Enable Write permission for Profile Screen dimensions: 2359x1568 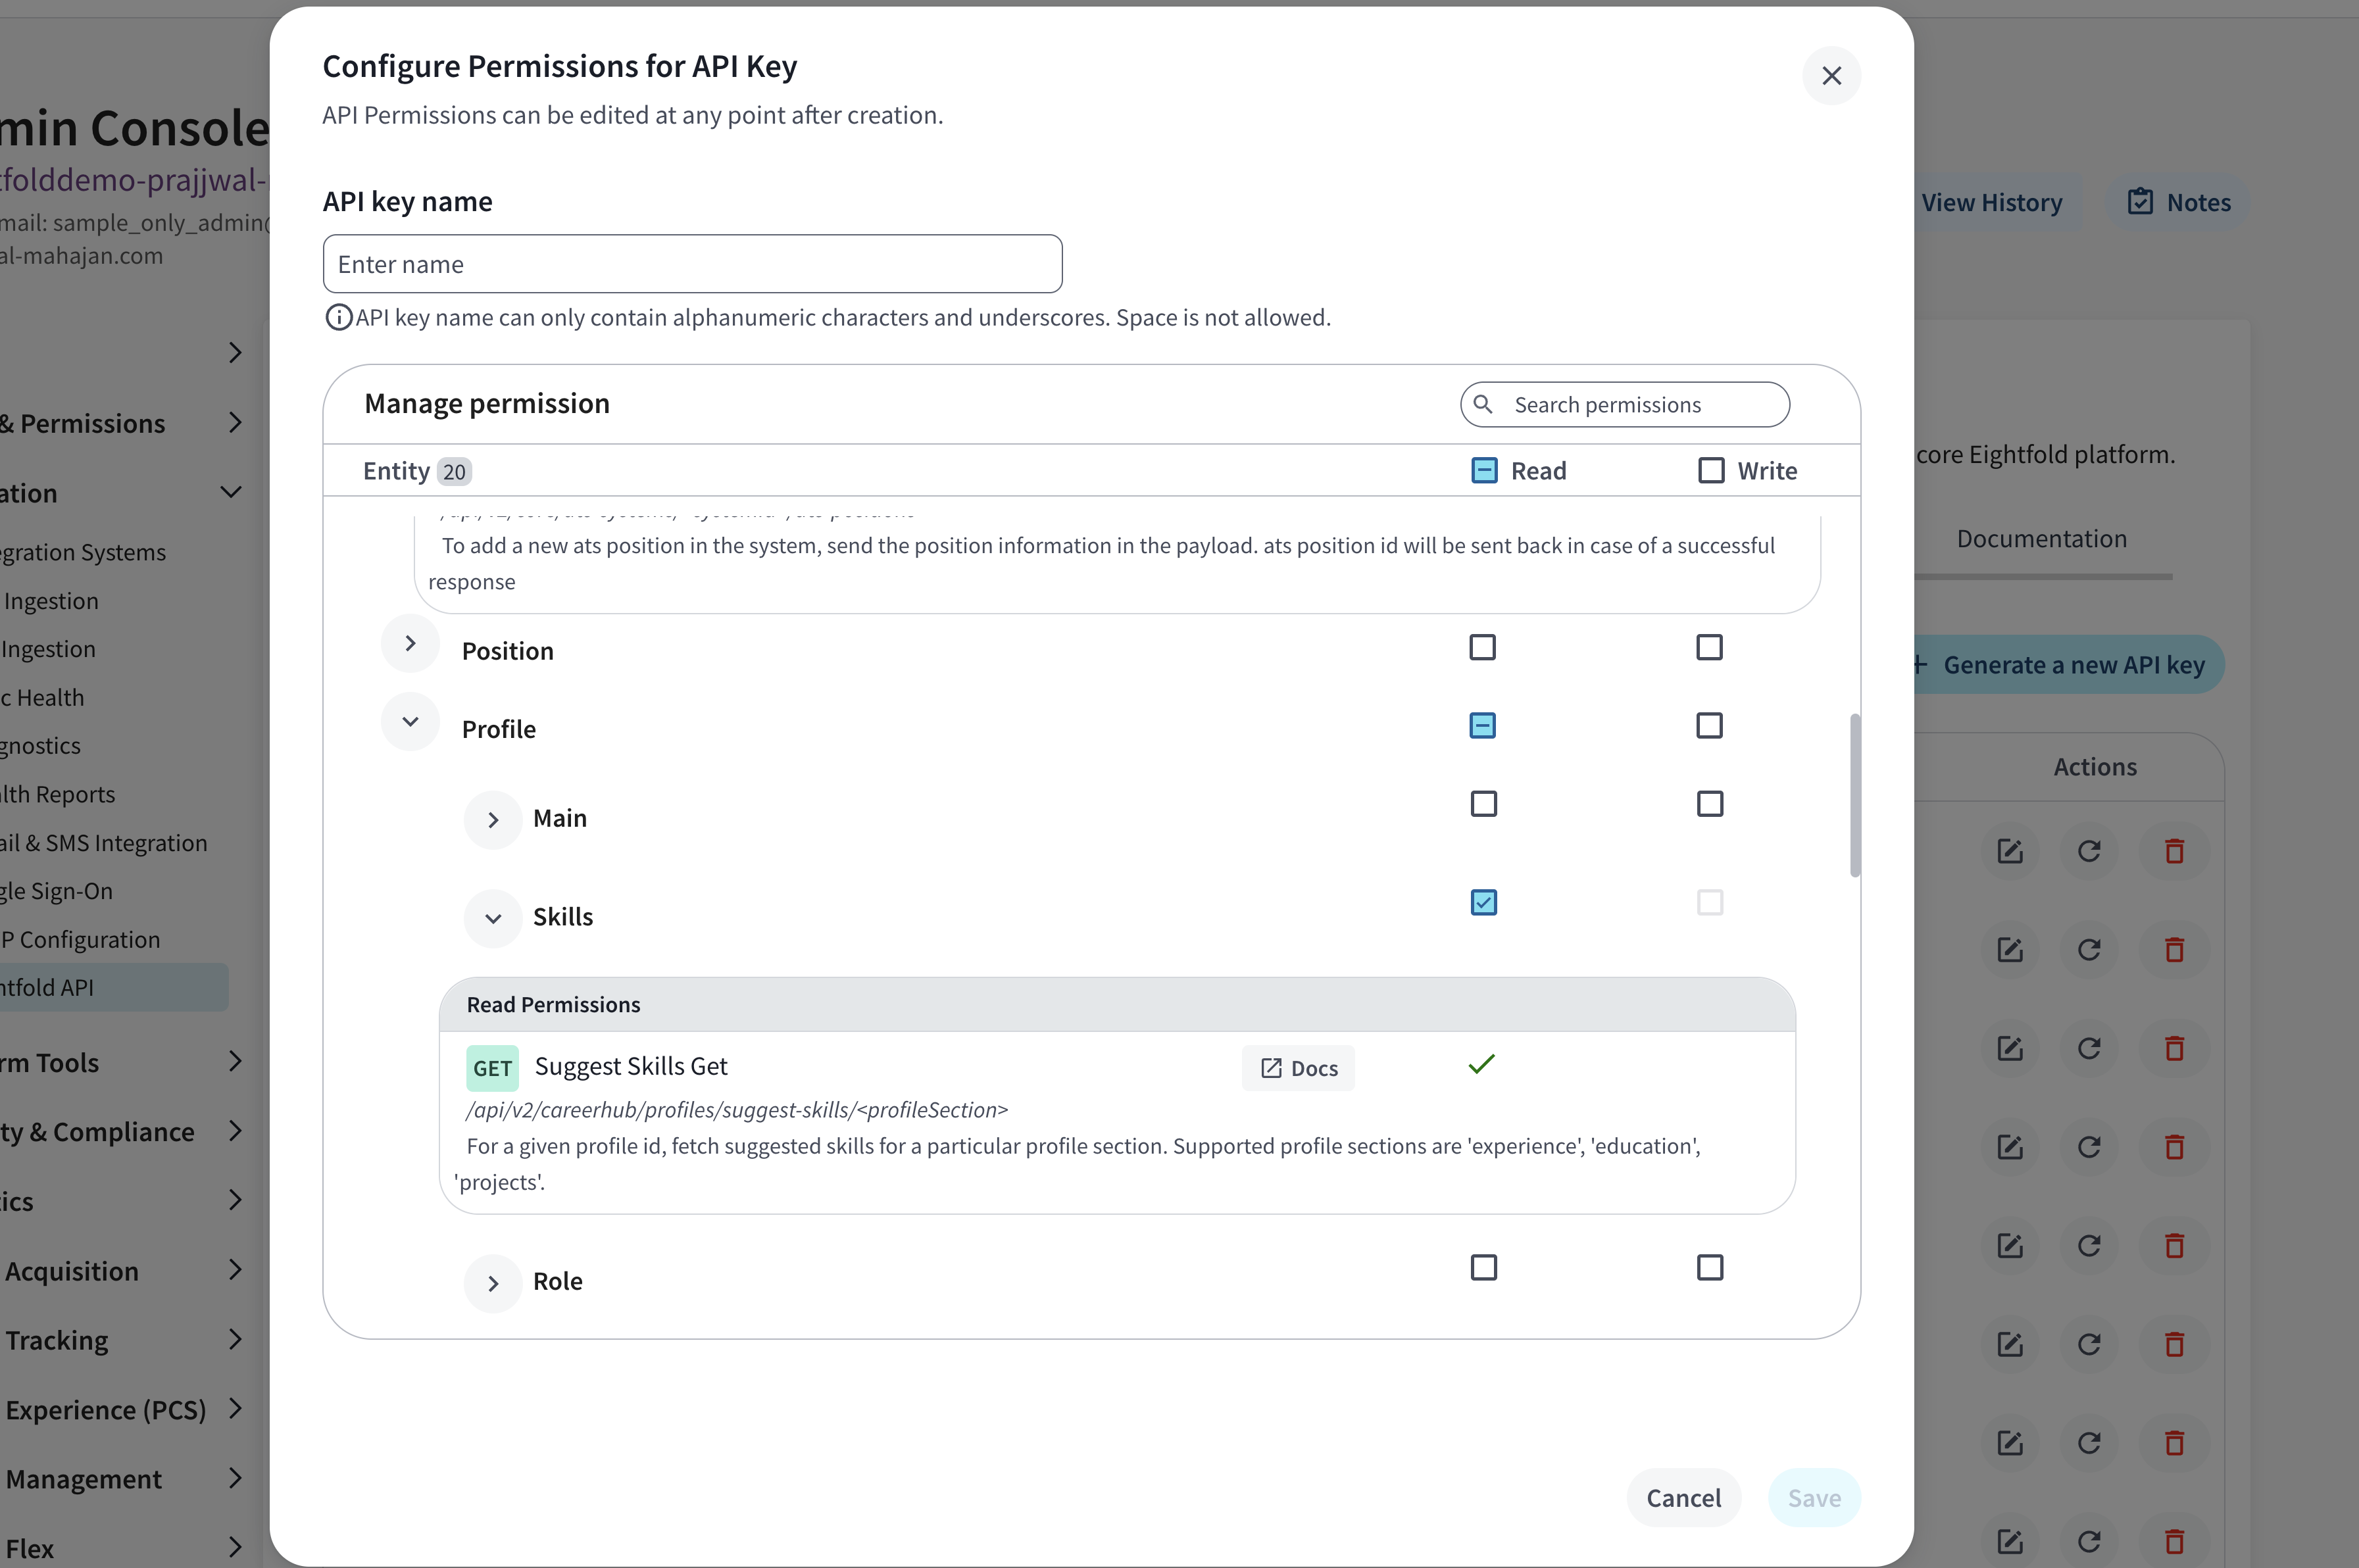1709,725
